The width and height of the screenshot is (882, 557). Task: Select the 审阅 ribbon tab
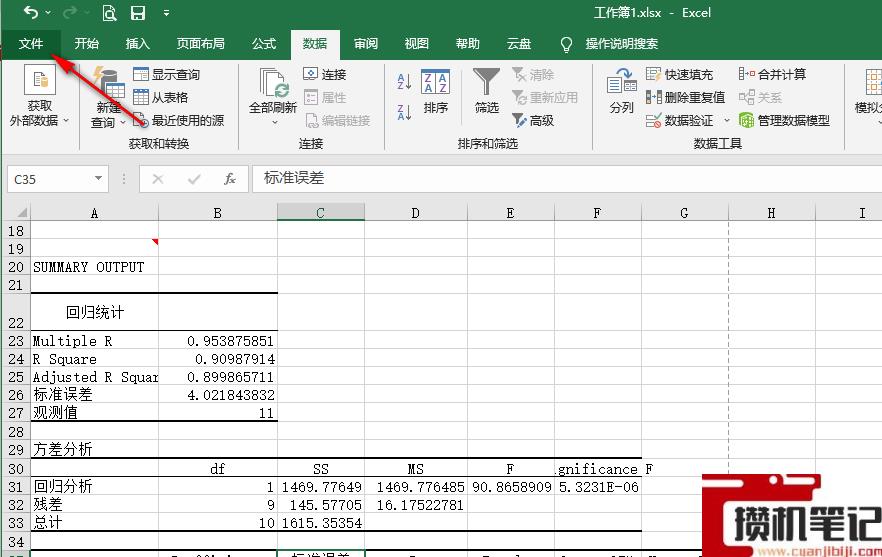[x=366, y=44]
